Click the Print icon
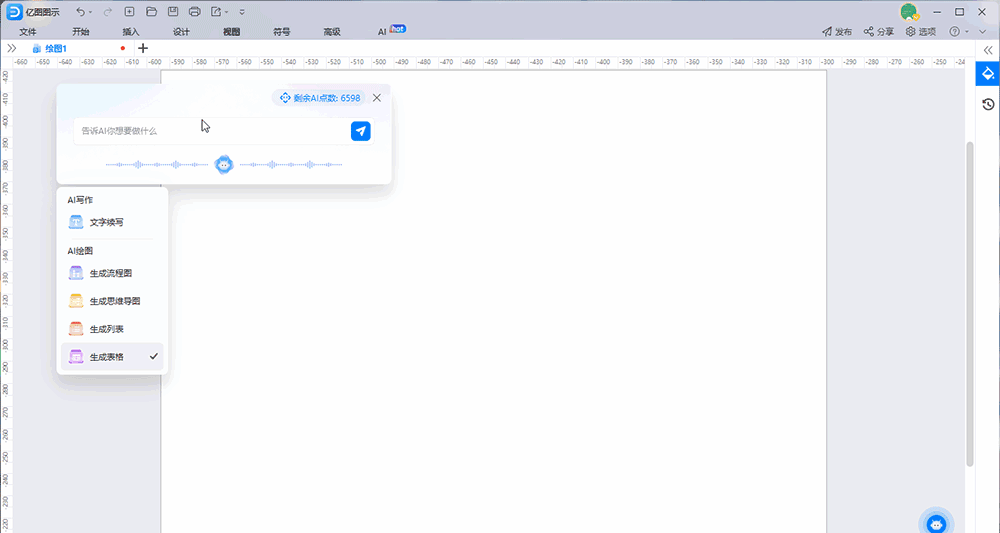This screenshot has width=1000, height=533. (195, 12)
